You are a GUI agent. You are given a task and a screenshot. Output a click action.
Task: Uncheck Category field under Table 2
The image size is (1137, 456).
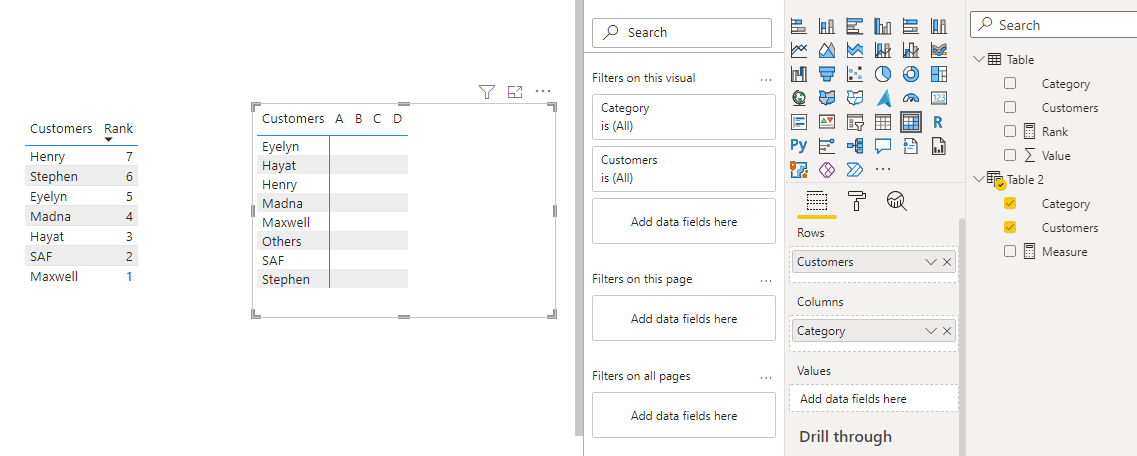pyautogui.click(x=1010, y=204)
